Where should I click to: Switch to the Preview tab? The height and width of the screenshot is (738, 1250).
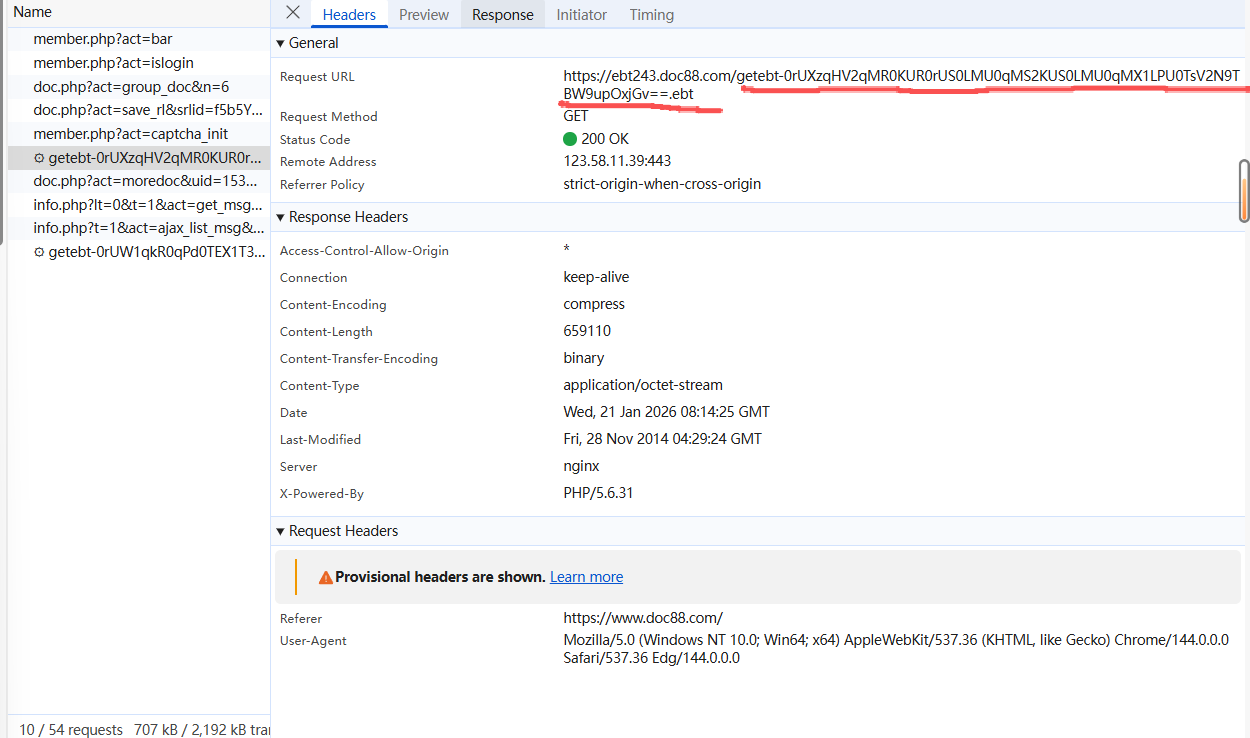(424, 14)
